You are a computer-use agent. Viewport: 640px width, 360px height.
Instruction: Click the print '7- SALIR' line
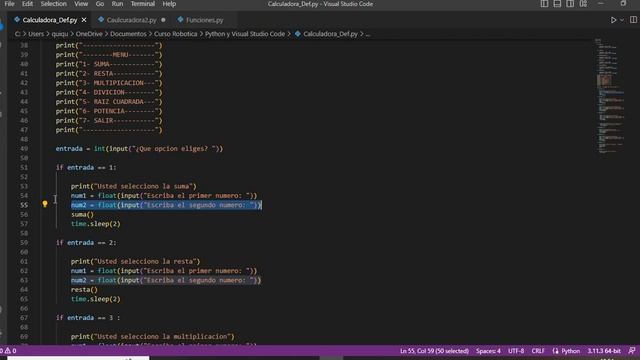coord(109,120)
